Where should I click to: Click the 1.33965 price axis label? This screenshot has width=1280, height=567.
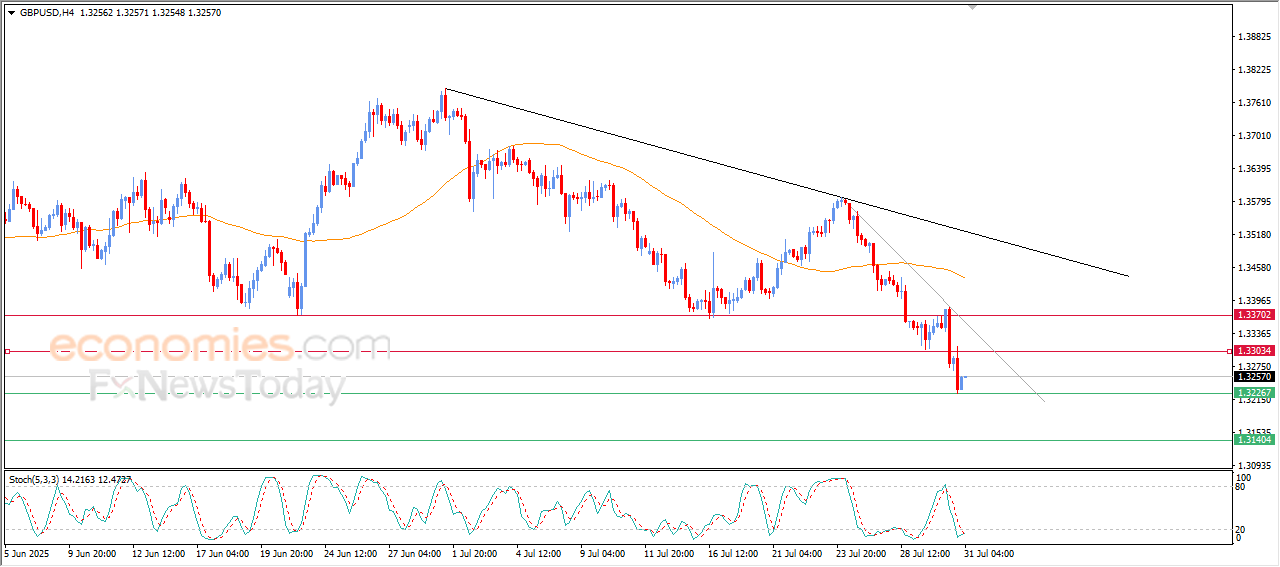[1254, 301]
